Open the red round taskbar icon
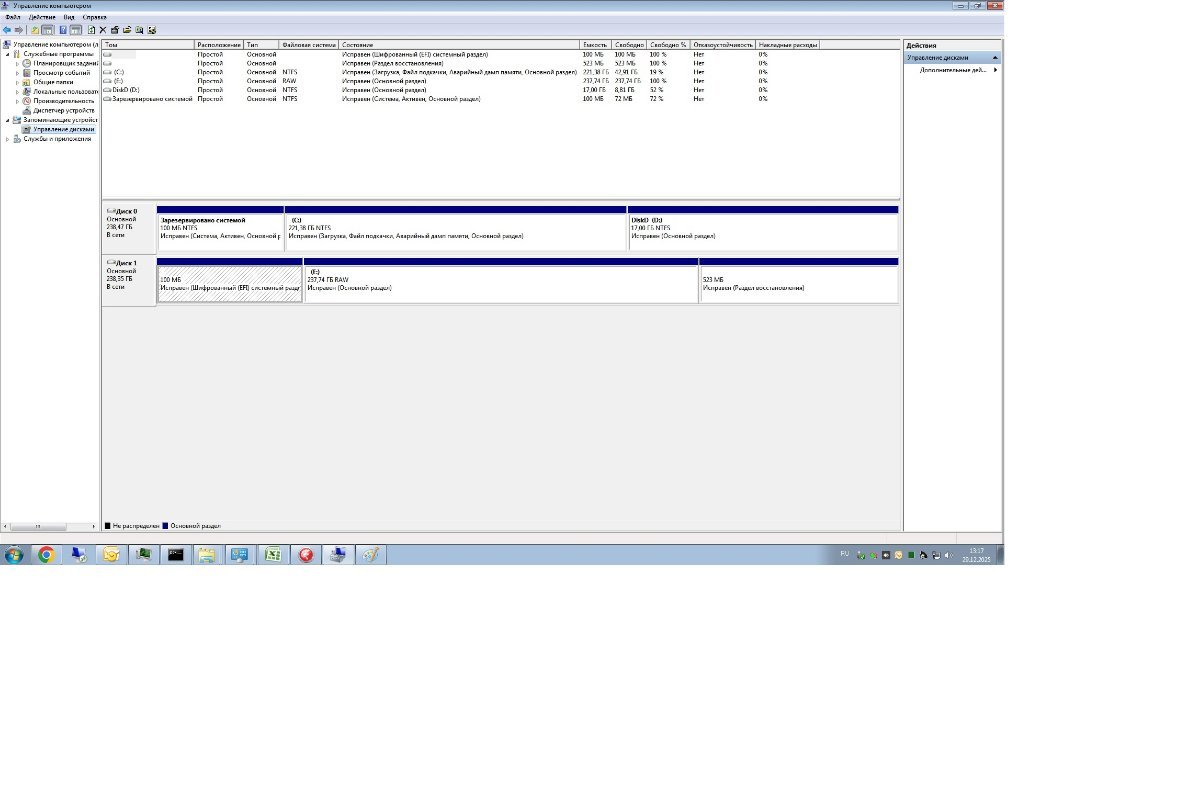The width and height of the screenshot is (1200, 788). 305,555
